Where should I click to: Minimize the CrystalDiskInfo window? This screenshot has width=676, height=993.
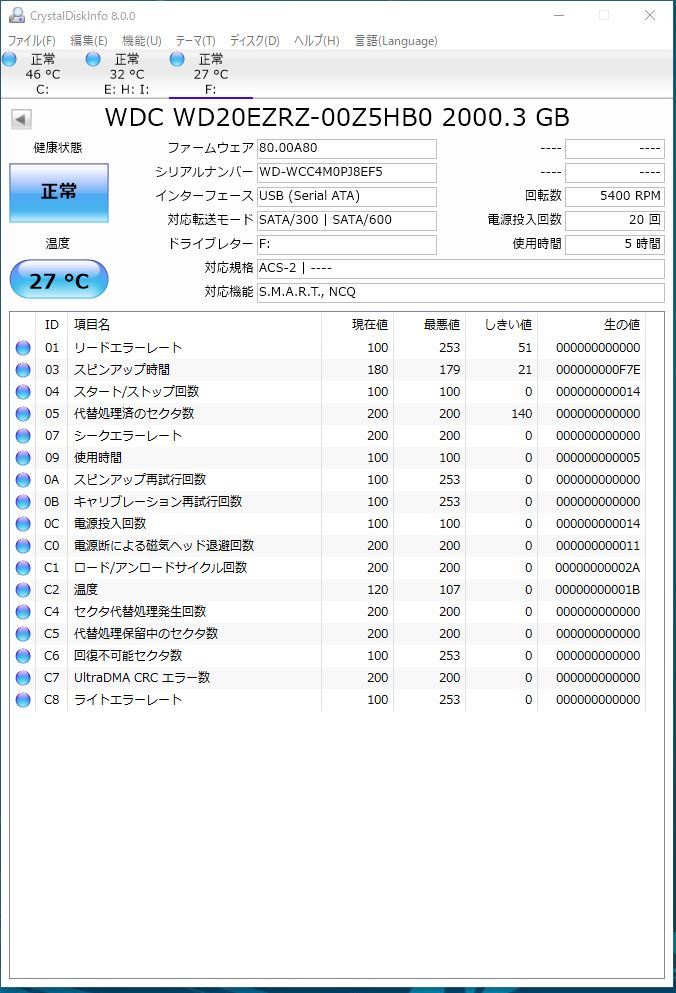[559, 15]
